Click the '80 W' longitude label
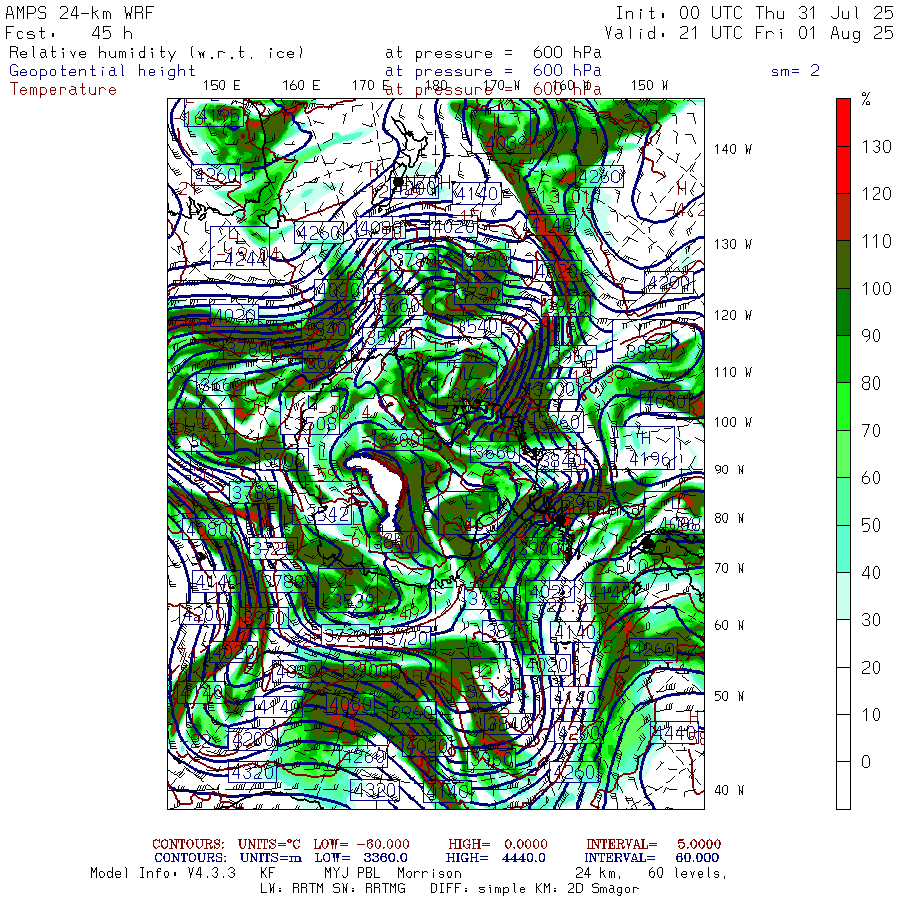900x900 pixels. (x=729, y=518)
